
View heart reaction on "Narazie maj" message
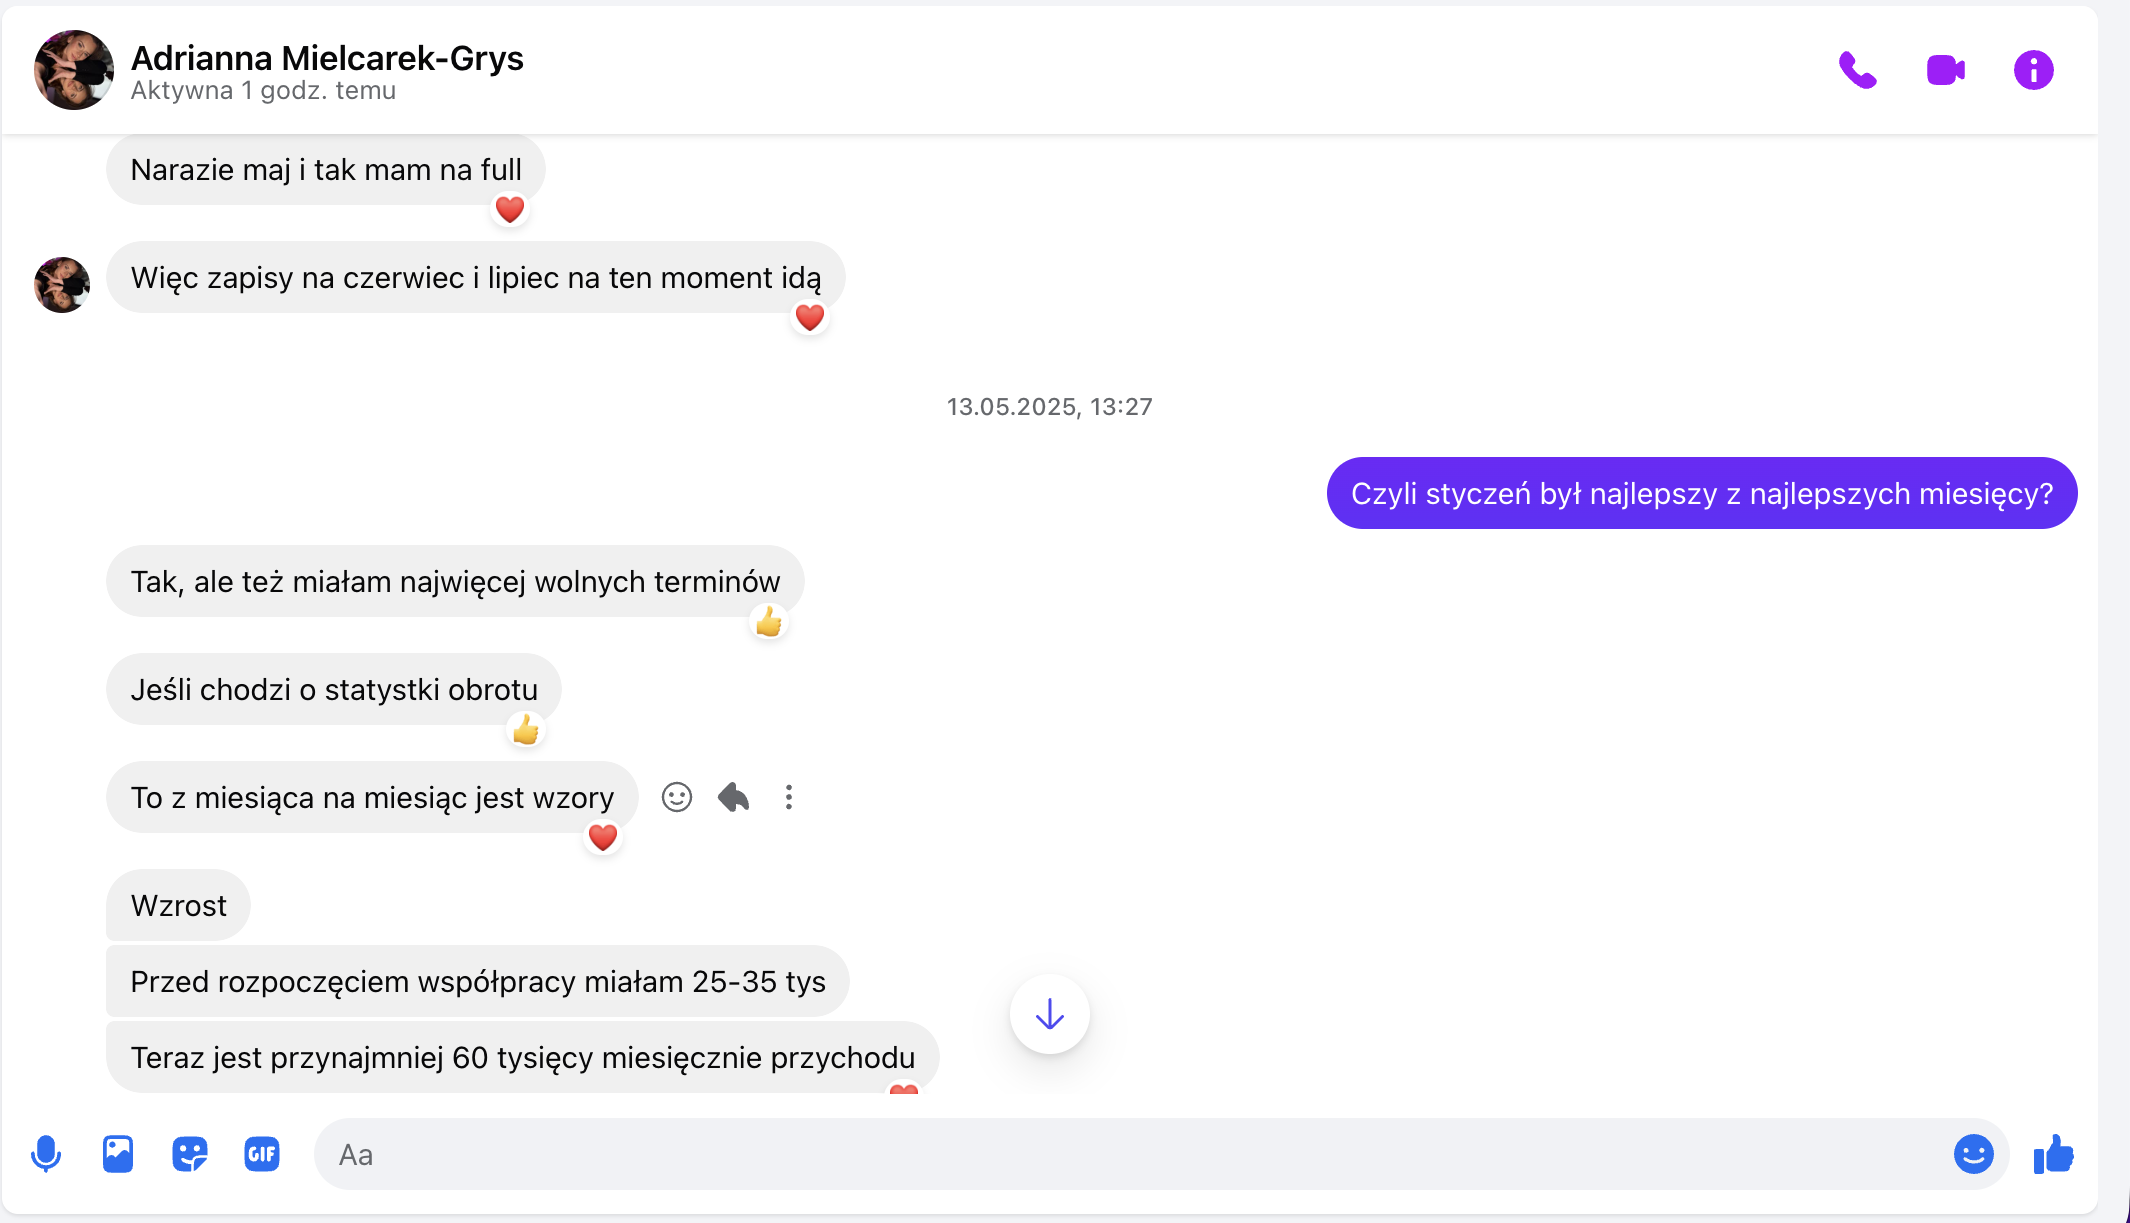[510, 209]
